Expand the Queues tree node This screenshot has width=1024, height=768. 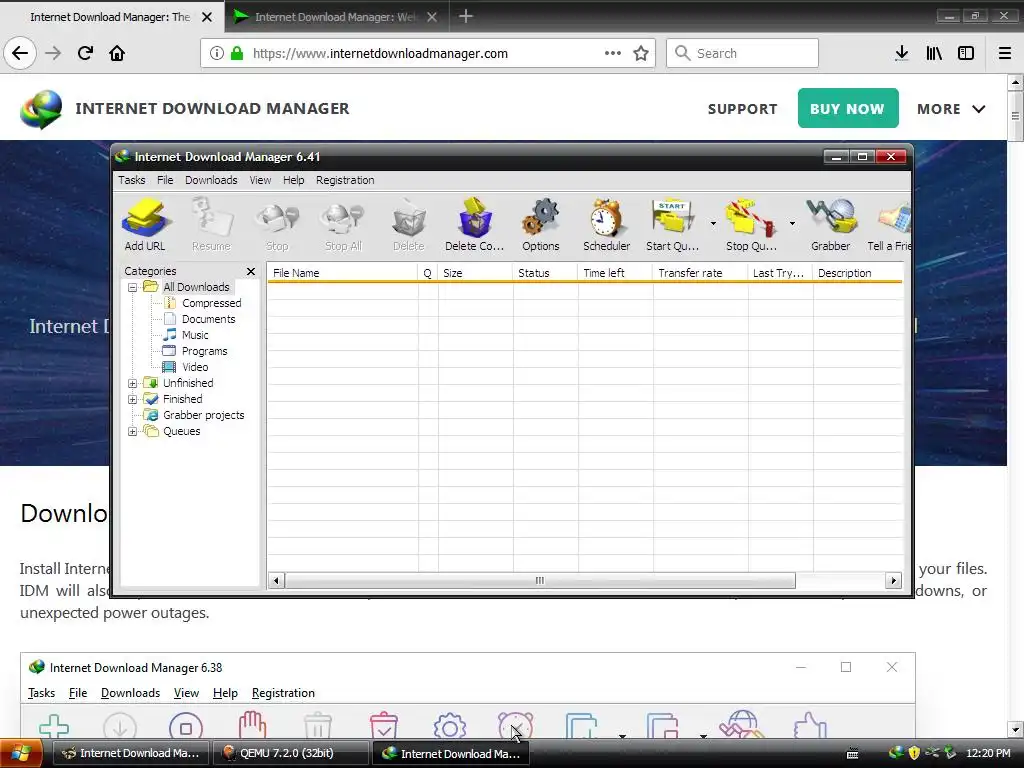pyautogui.click(x=133, y=431)
